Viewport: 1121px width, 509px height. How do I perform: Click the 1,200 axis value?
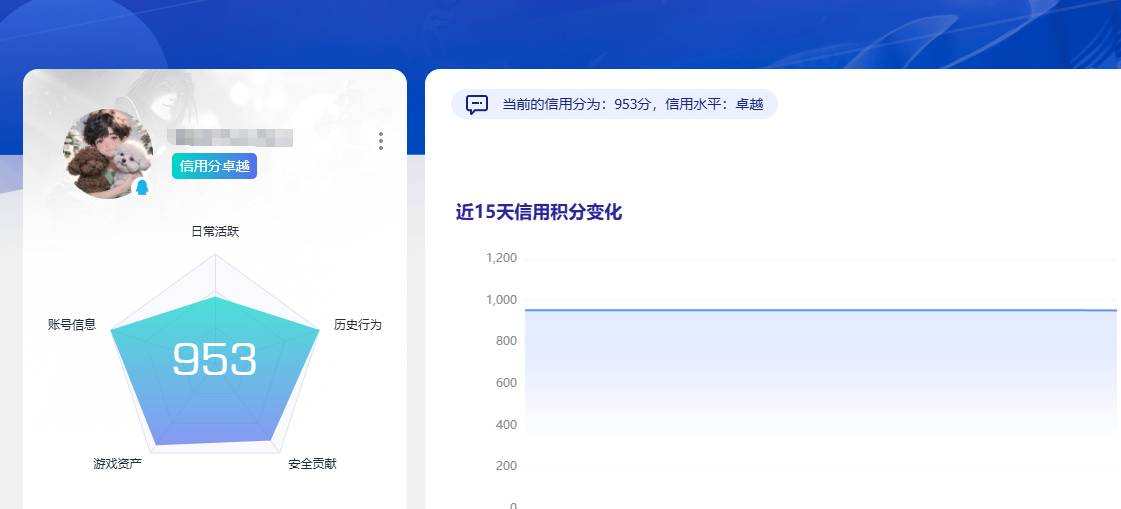coord(501,258)
